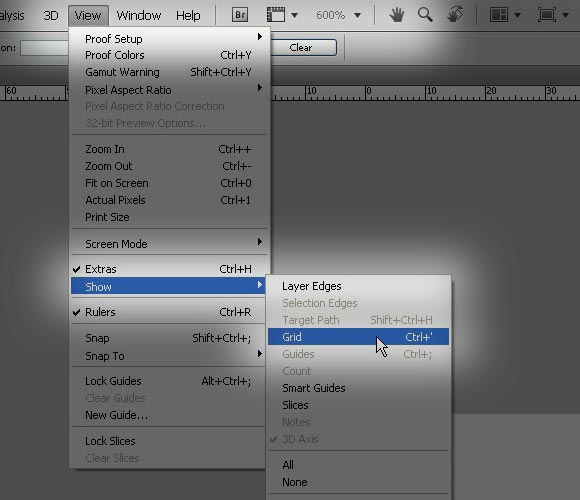Screen dimensions: 580x500
Task: Expand the Screen Mode menu entry
Action: click(x=169, y=244)
